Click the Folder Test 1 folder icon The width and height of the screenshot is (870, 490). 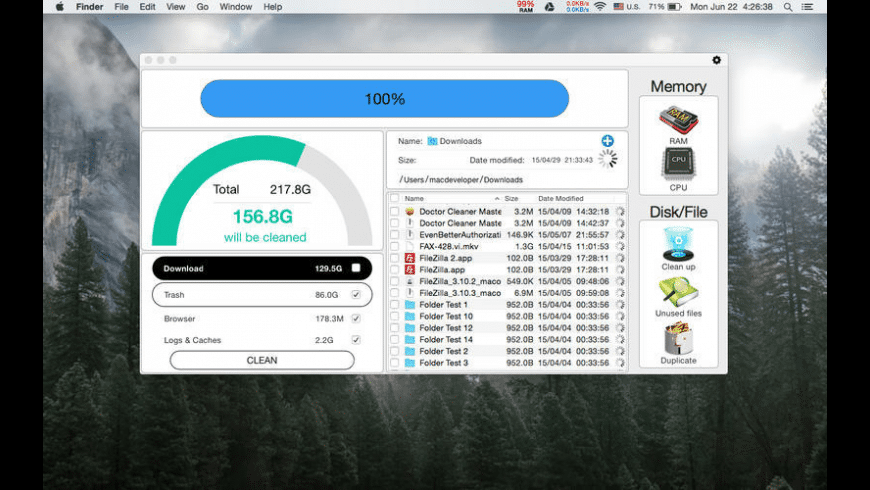pos(409,305)
